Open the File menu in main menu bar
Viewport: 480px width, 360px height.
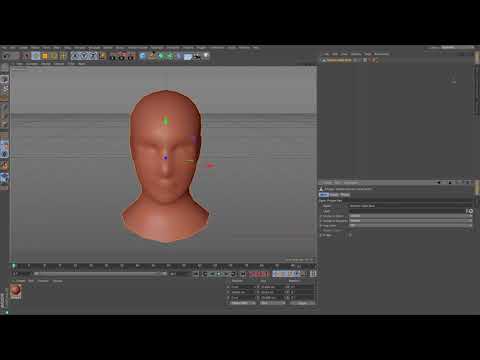[x=4, y=48]
